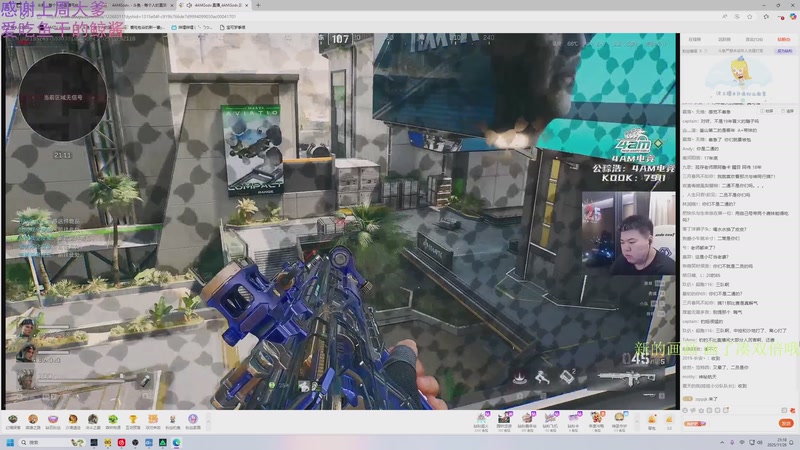Viewport: 800px width, 450px height.
Task: Click the yellow icon right of the bell
Action: [x=669, y=419]
